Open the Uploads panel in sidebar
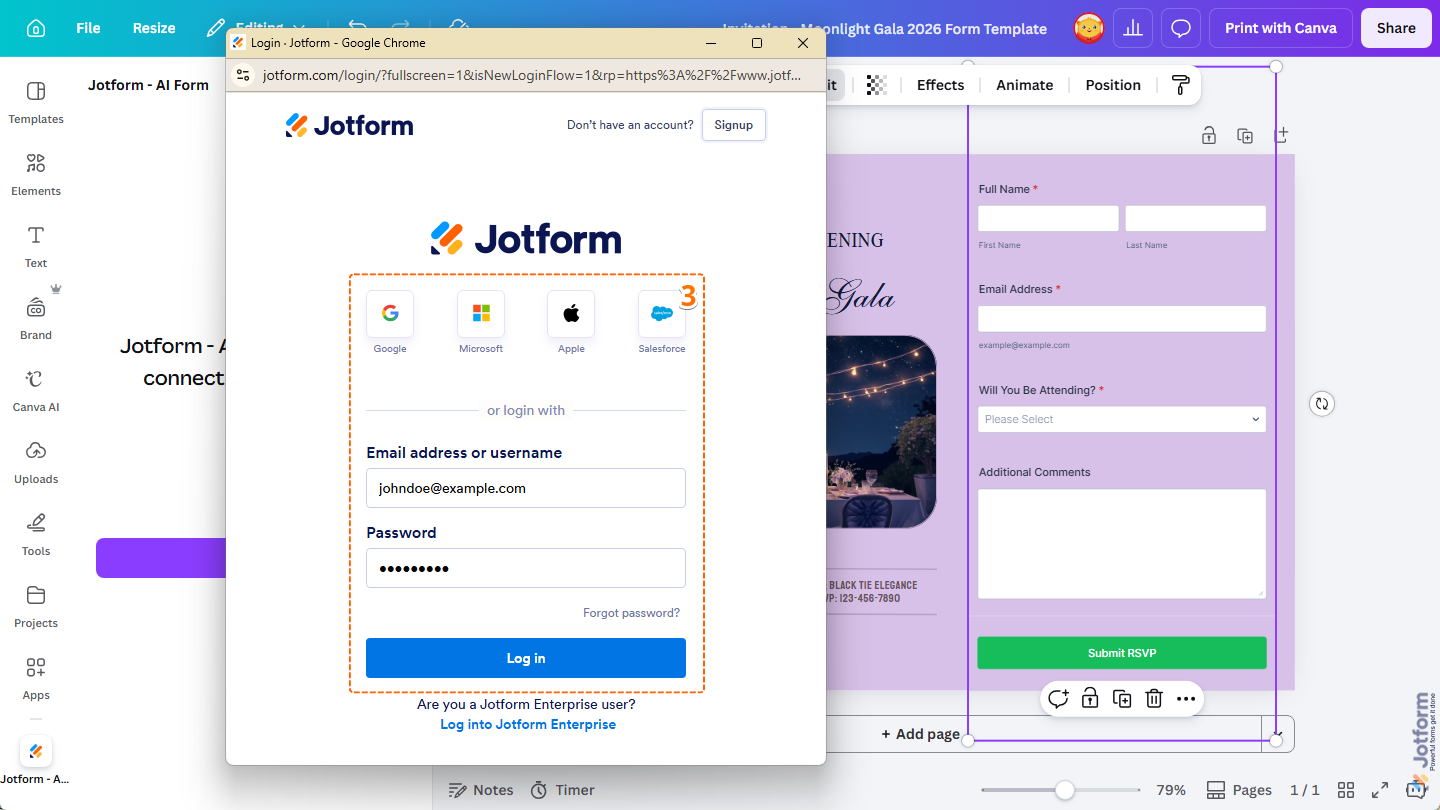 tap(36, 463)
